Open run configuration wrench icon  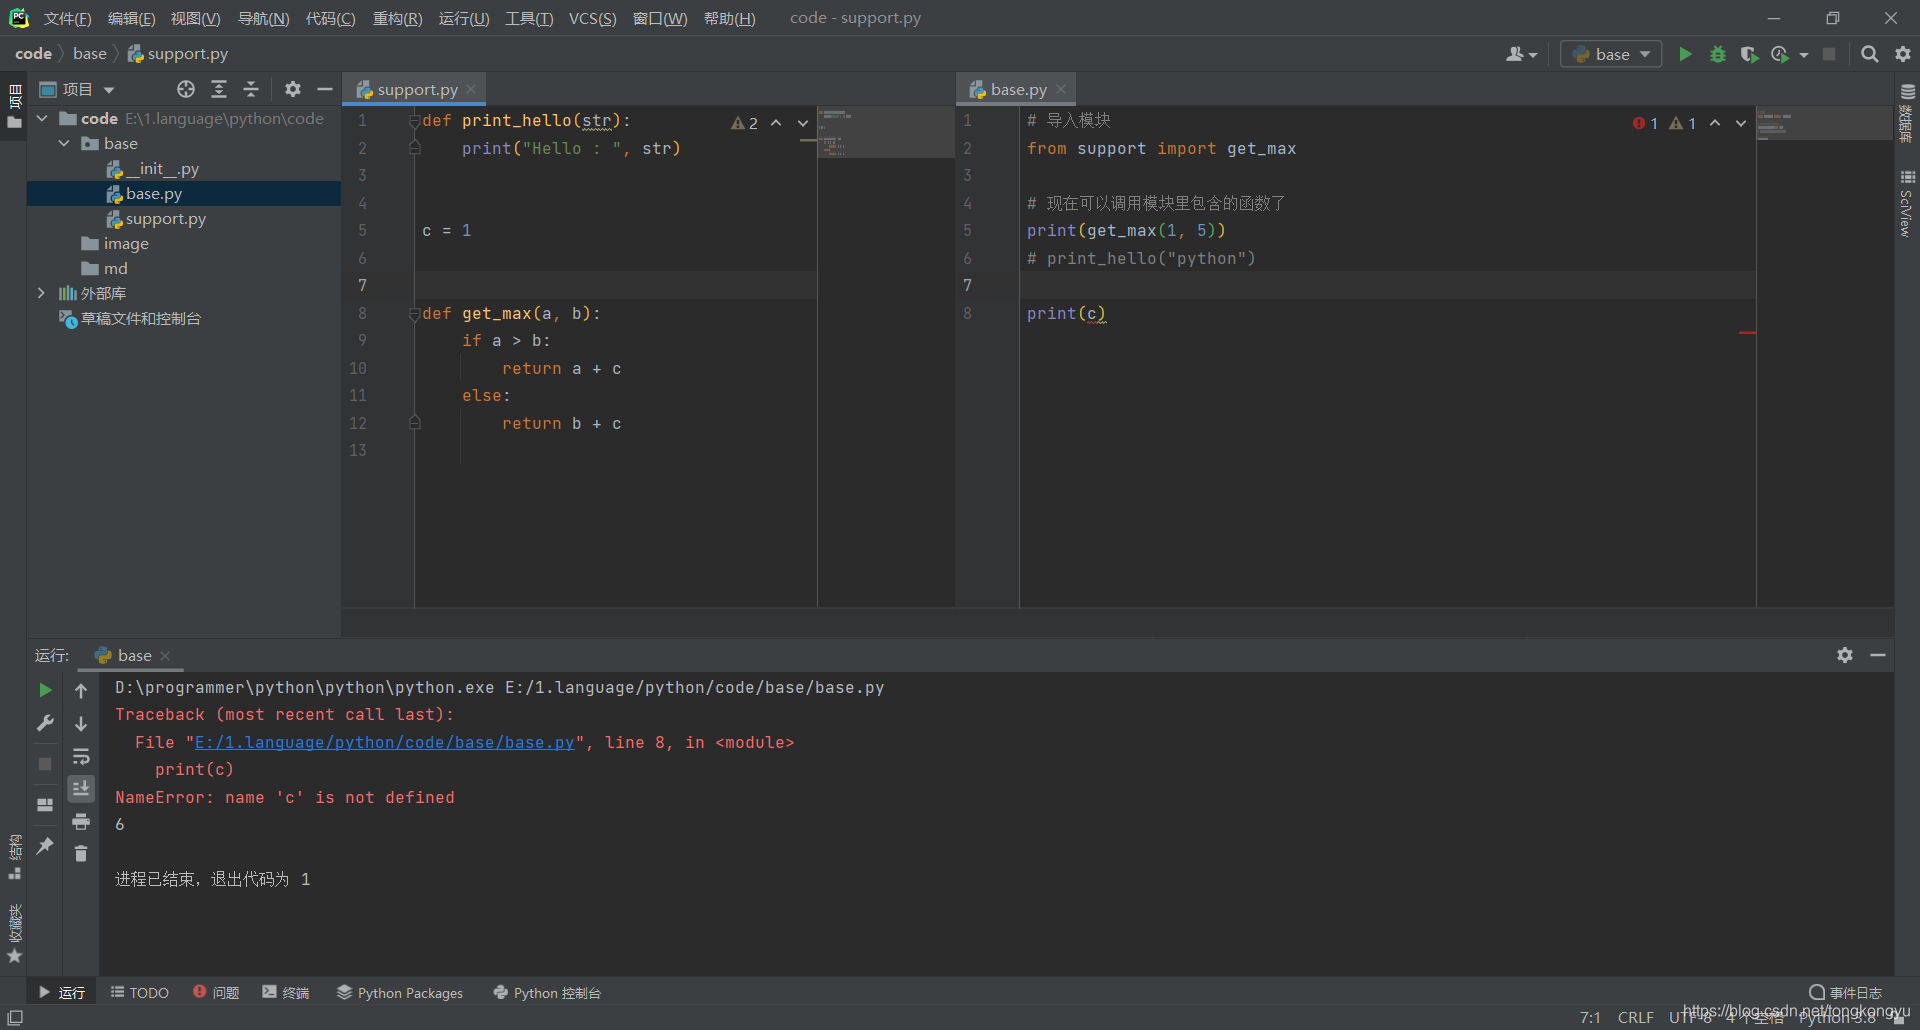45,723
